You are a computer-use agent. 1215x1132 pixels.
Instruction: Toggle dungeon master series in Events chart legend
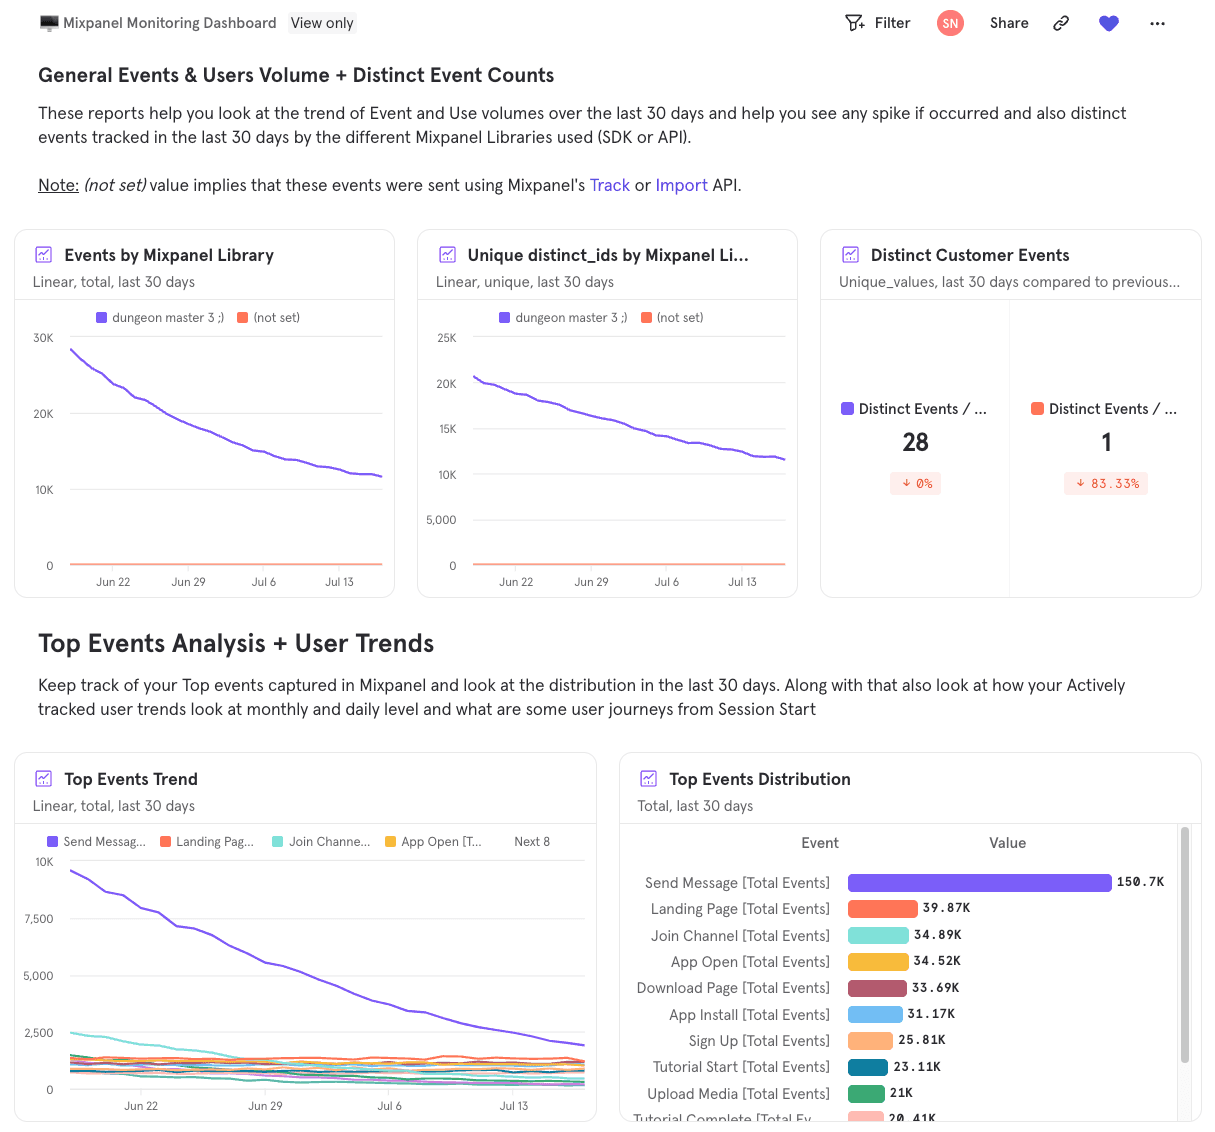[160, 318]
